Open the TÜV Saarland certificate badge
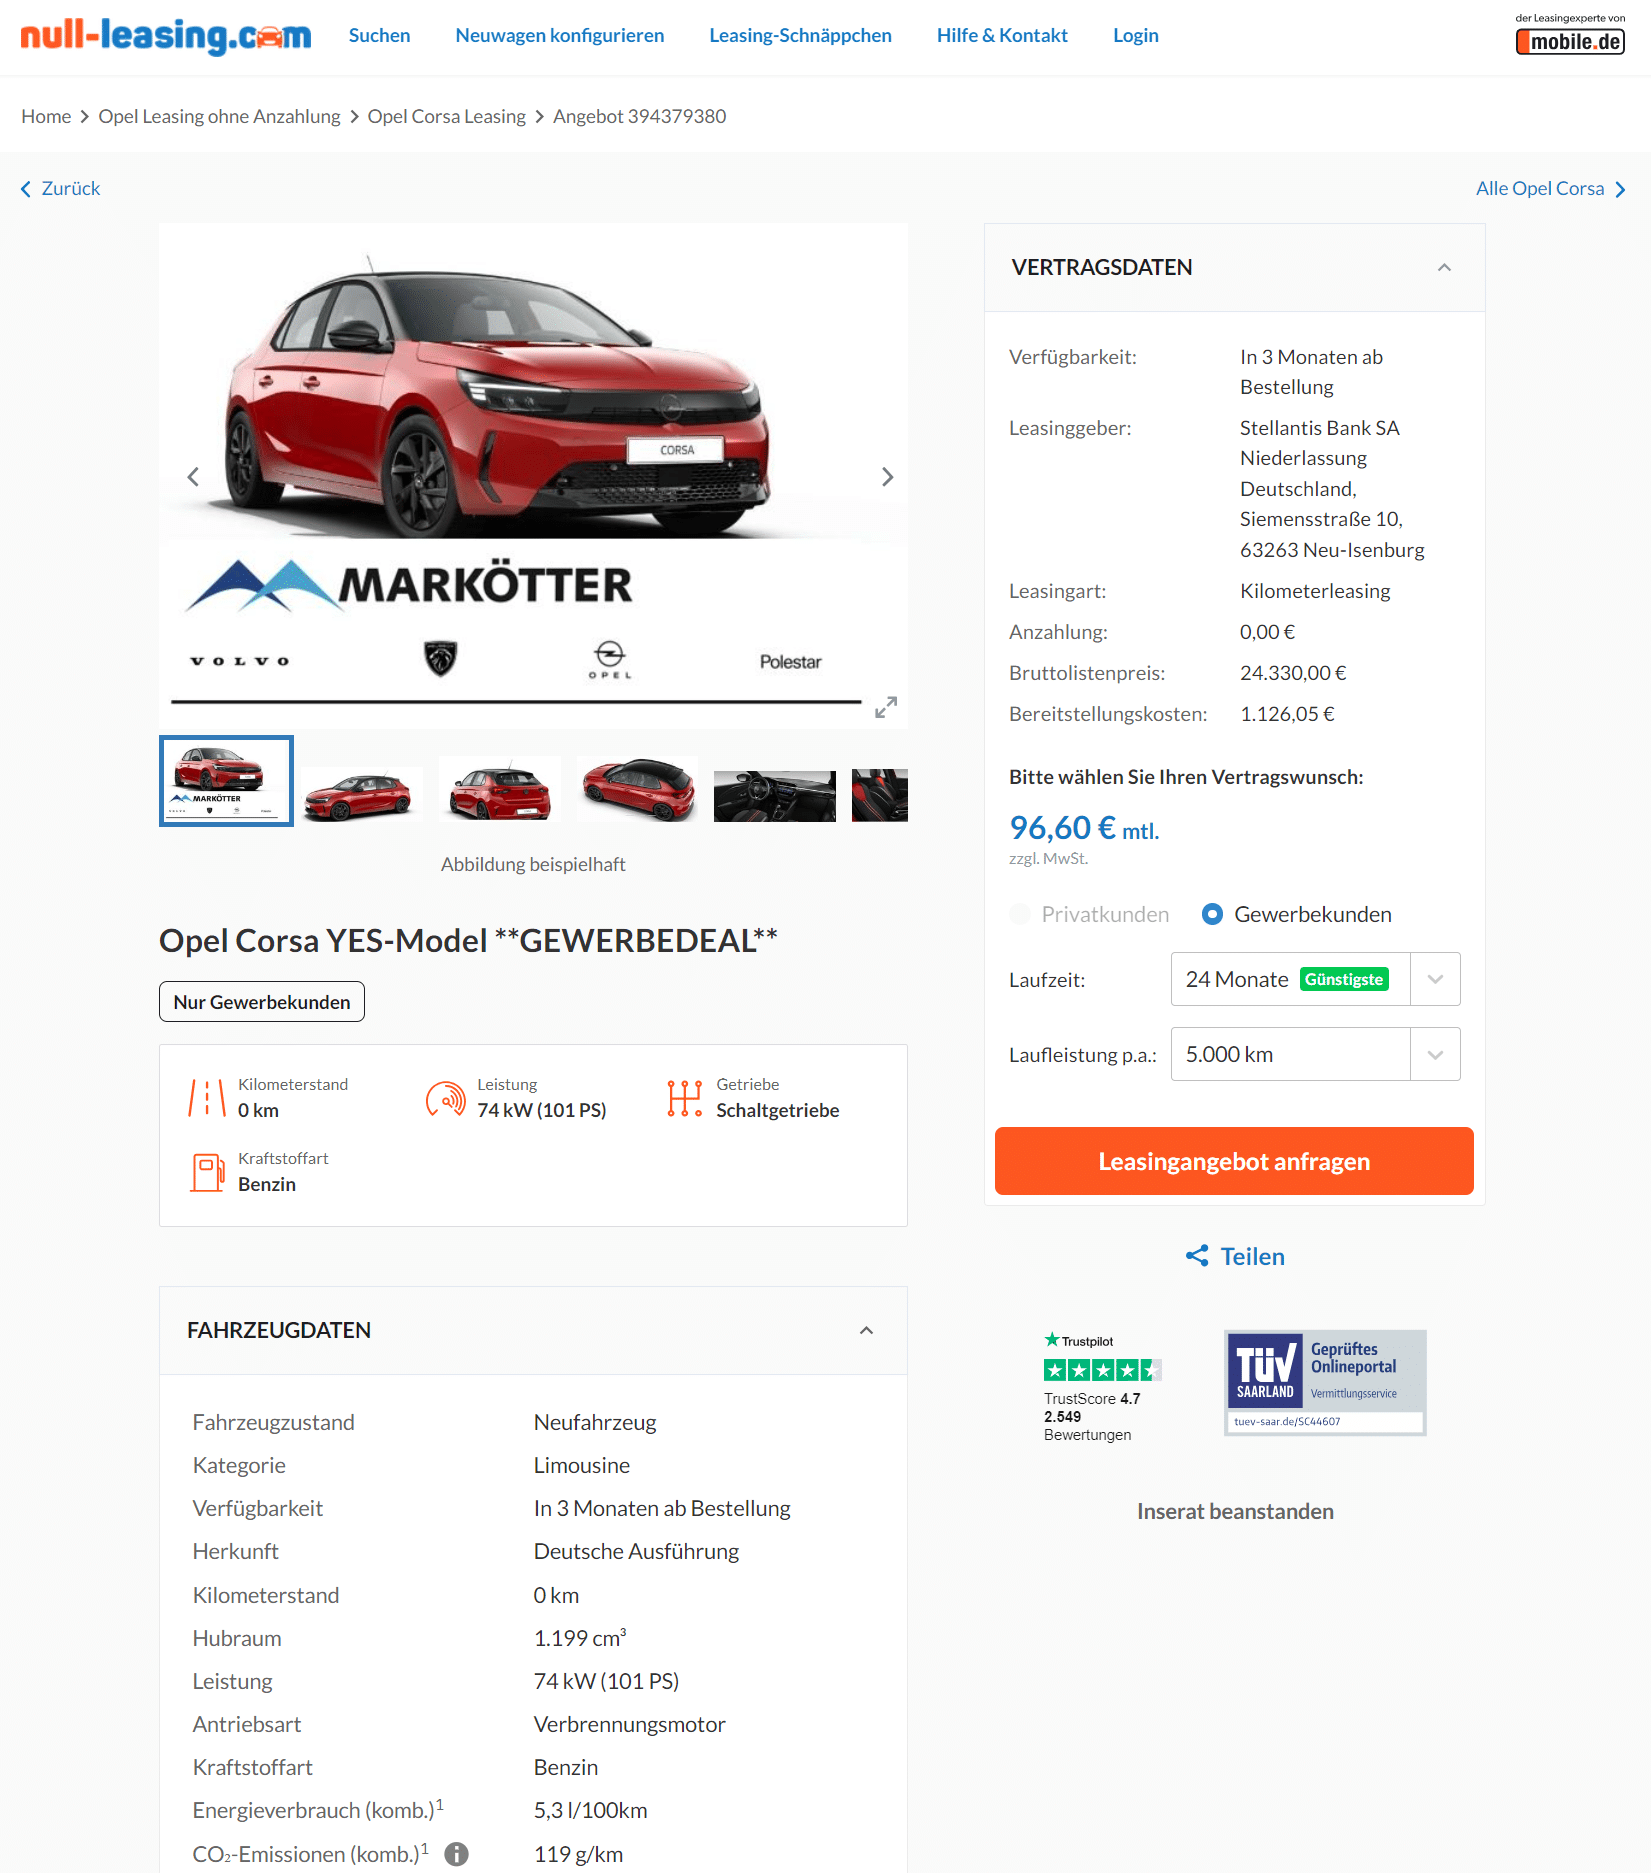This screenshot has width=1651, height=1873. 1325,1383
